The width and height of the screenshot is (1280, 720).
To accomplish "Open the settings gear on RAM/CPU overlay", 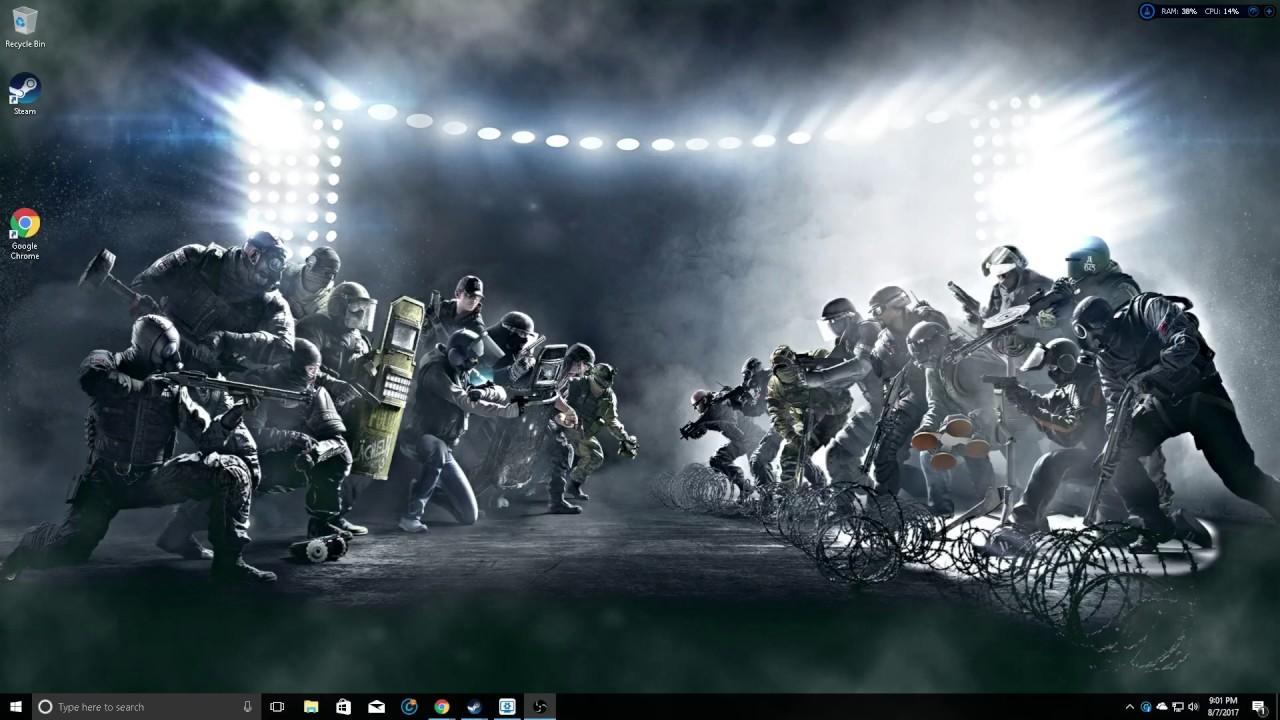I will (1253, 11).
